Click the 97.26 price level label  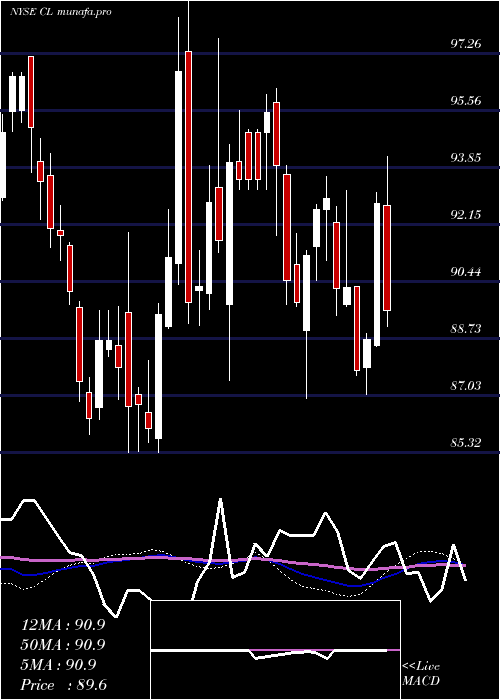pyautogui.click(x=467, y=44)
